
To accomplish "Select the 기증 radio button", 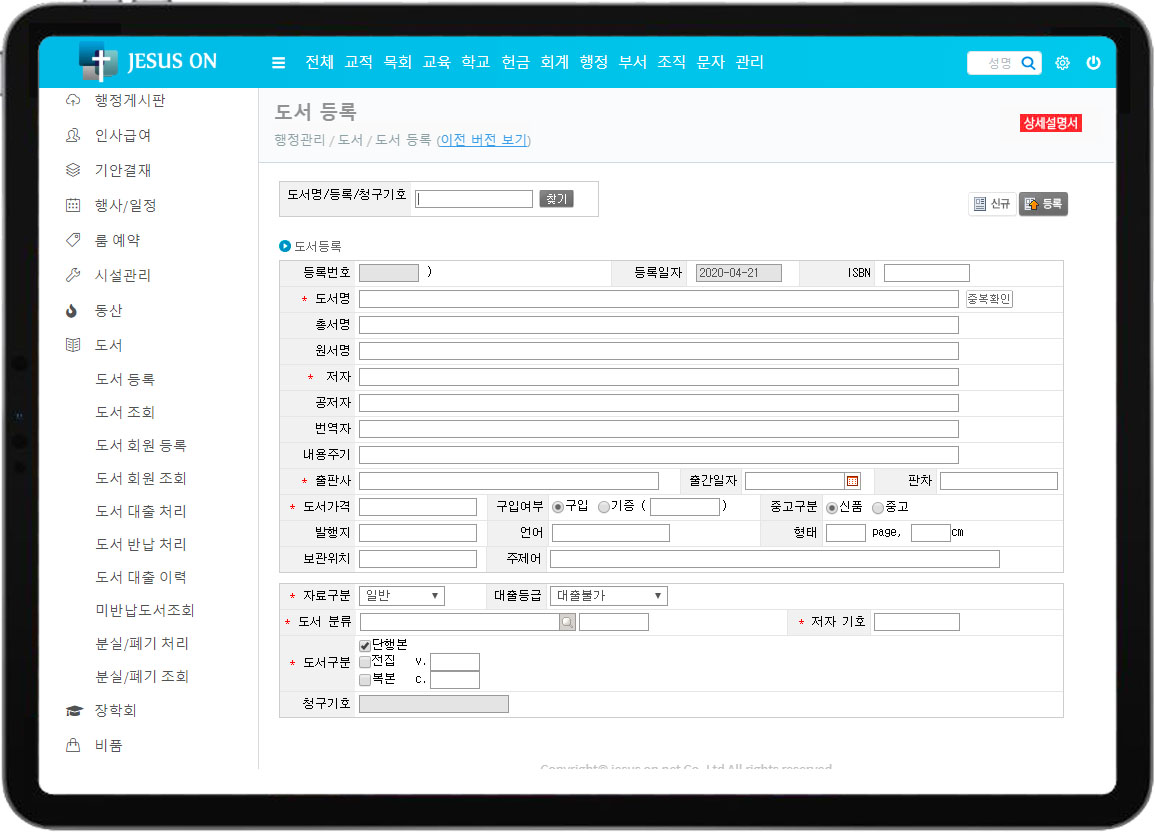I will (603, 507).
